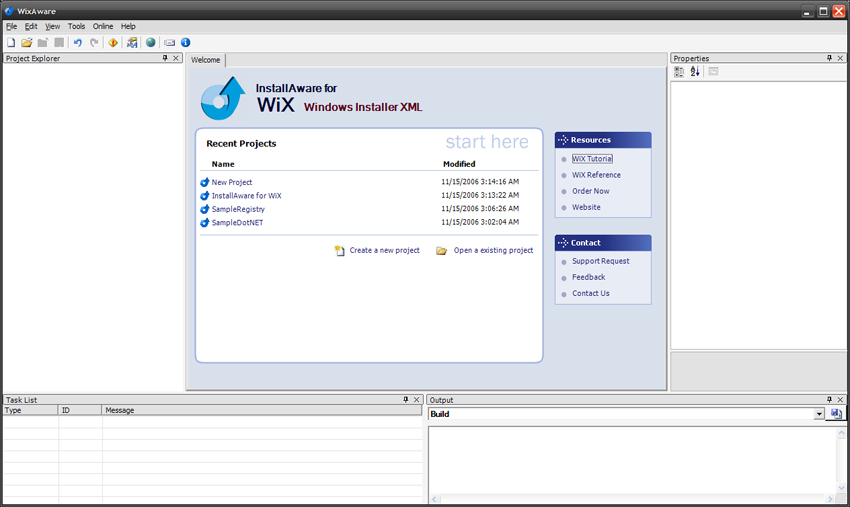Open the File menu
This screenshot has width=850, height=507.
[x=11, y=26]
